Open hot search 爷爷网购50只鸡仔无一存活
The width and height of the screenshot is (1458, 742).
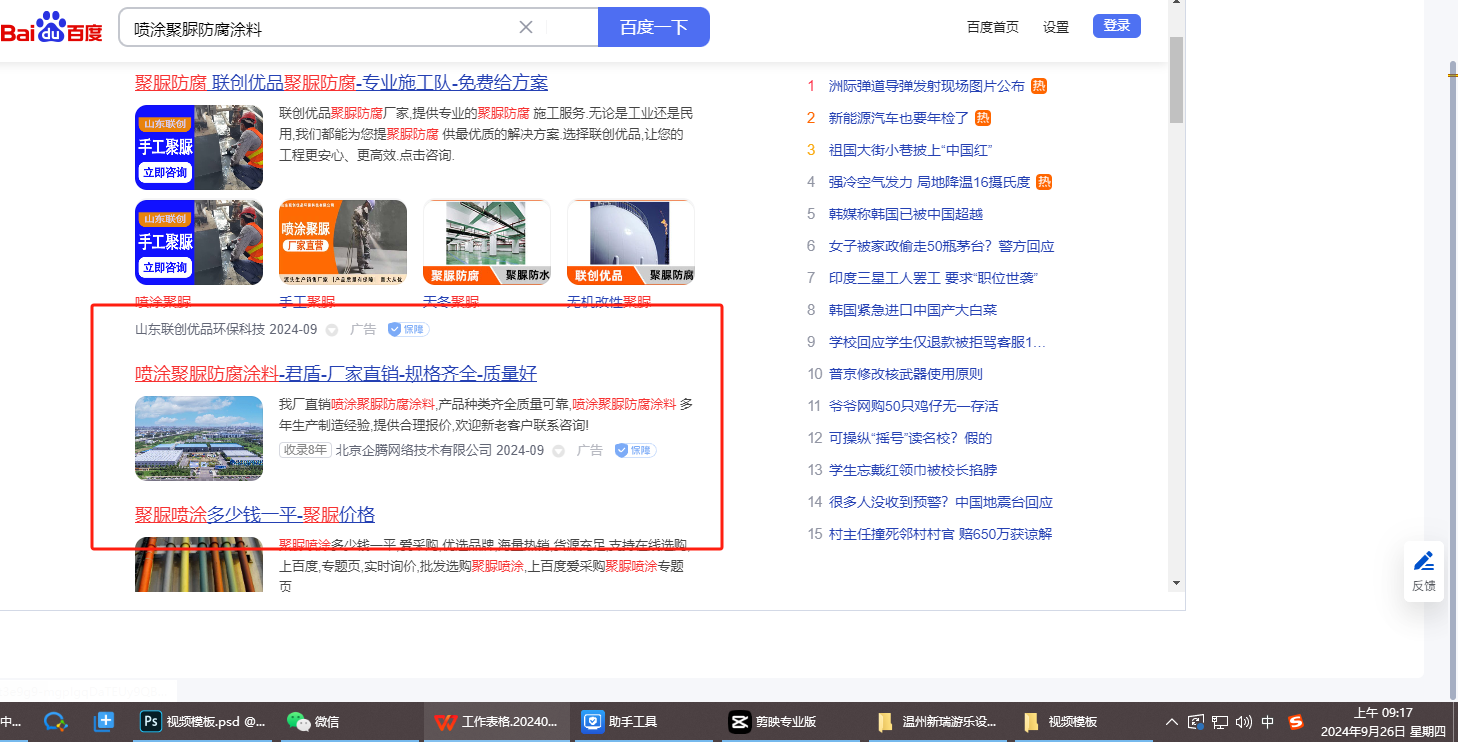[x=913, y=406]
